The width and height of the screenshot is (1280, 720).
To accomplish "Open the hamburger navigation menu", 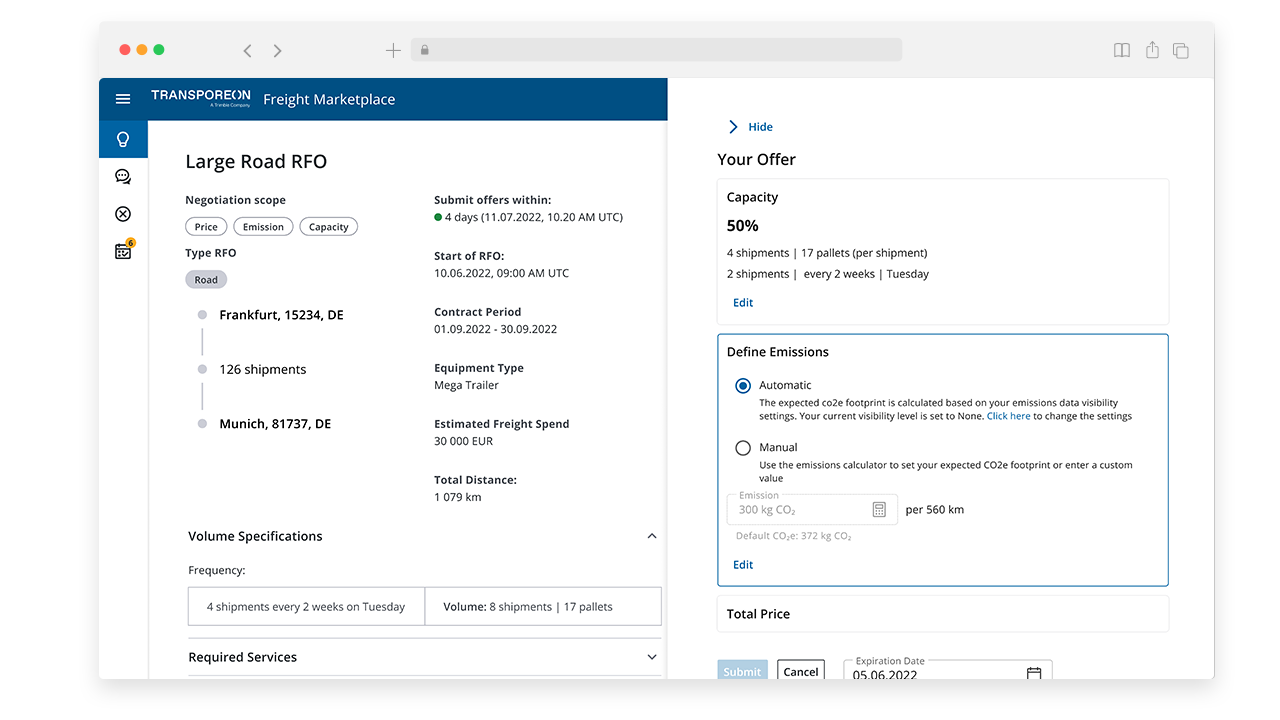I will 123,99.
